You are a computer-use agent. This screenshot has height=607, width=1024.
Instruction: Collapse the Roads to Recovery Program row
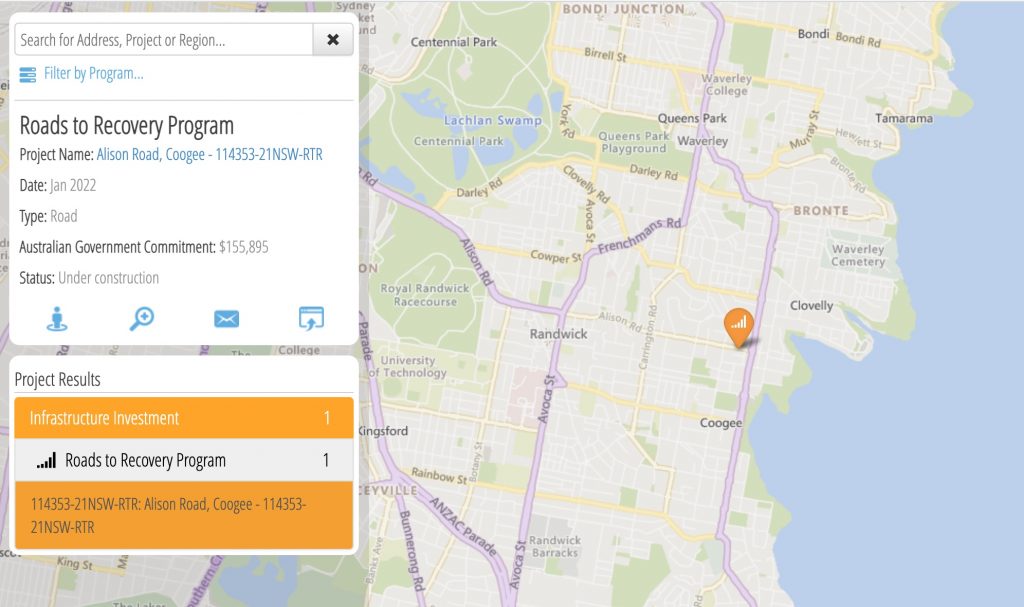click(x=184, y=461)
